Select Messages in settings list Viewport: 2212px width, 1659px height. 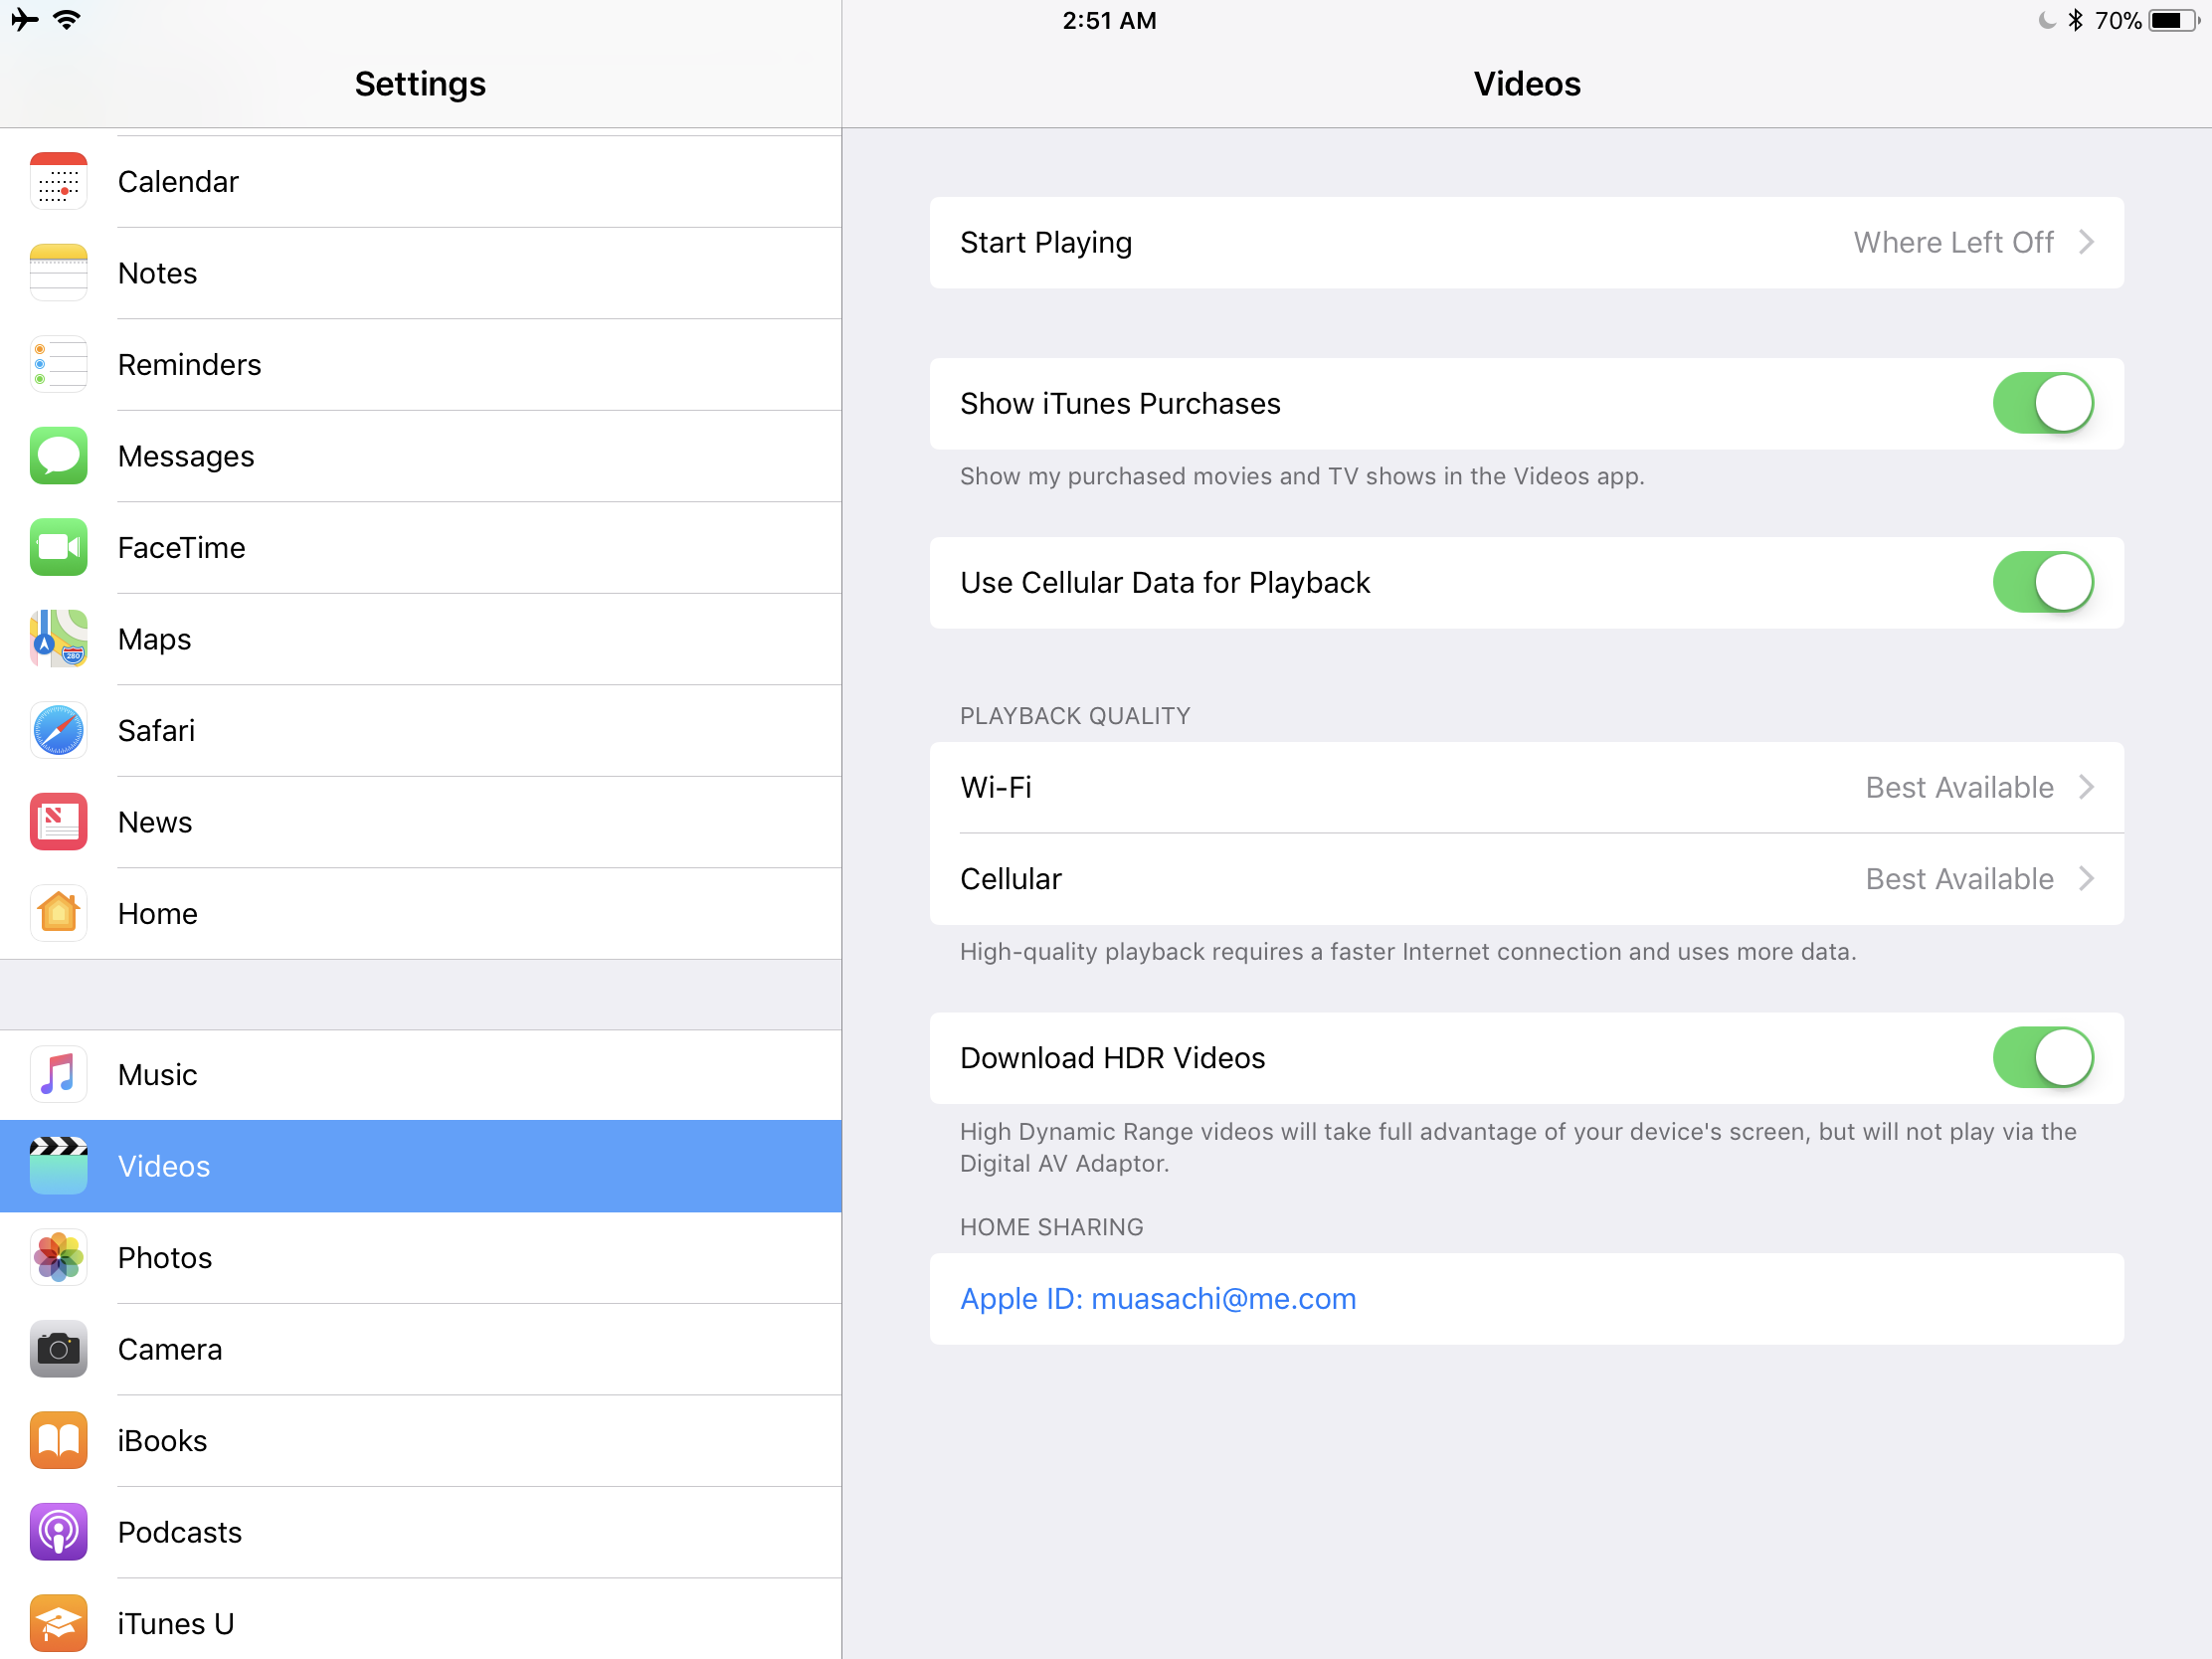420,456
